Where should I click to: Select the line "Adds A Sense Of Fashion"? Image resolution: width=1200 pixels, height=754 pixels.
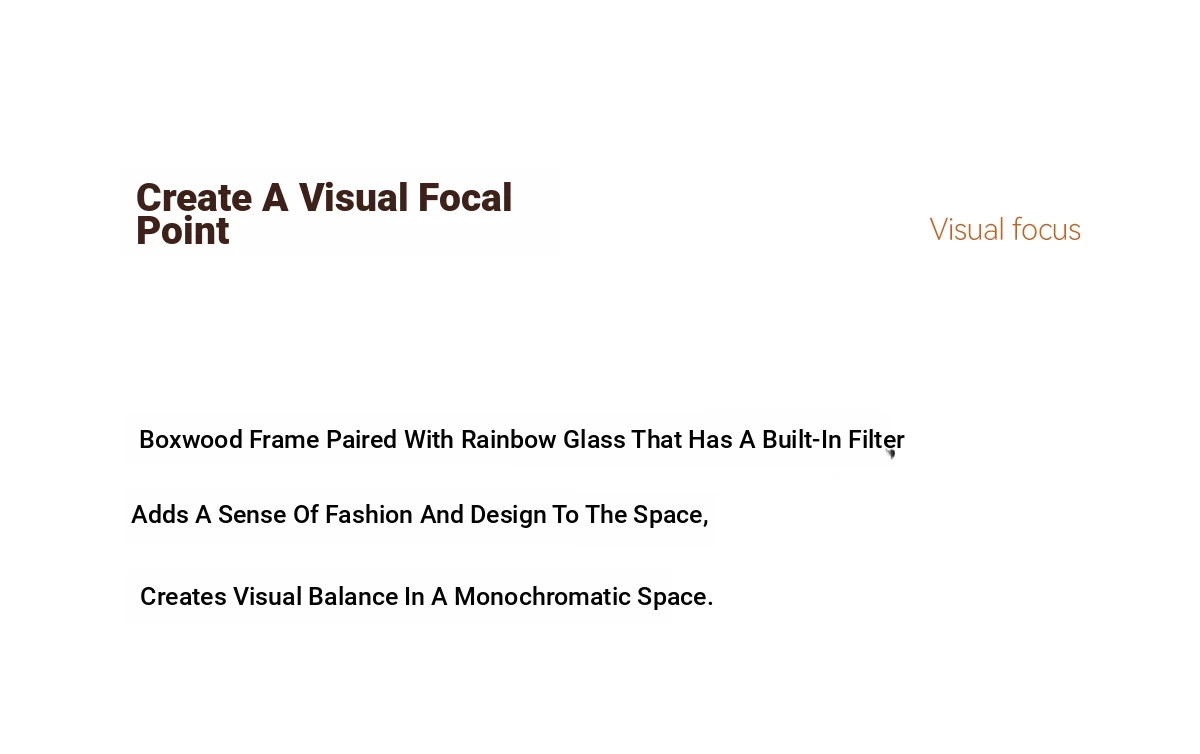pyautogui.click(x=420, y=515)
